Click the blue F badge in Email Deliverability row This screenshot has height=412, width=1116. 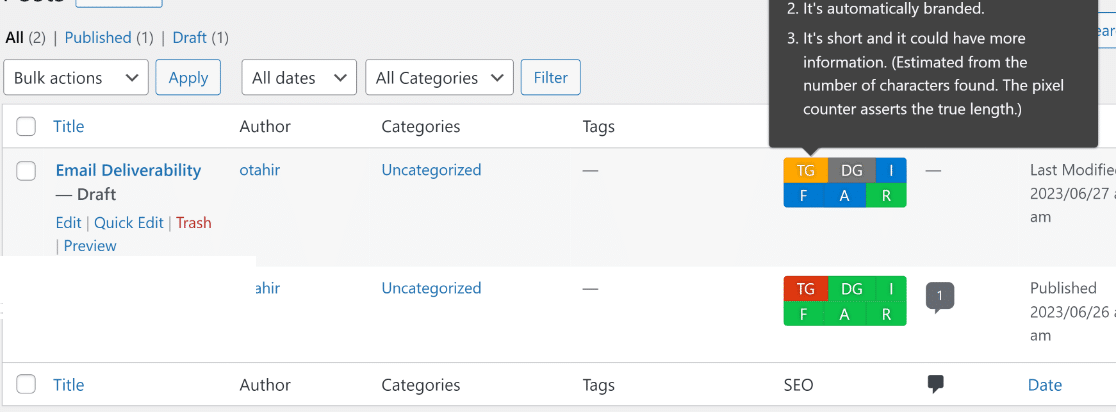click(x=804, y=196)
